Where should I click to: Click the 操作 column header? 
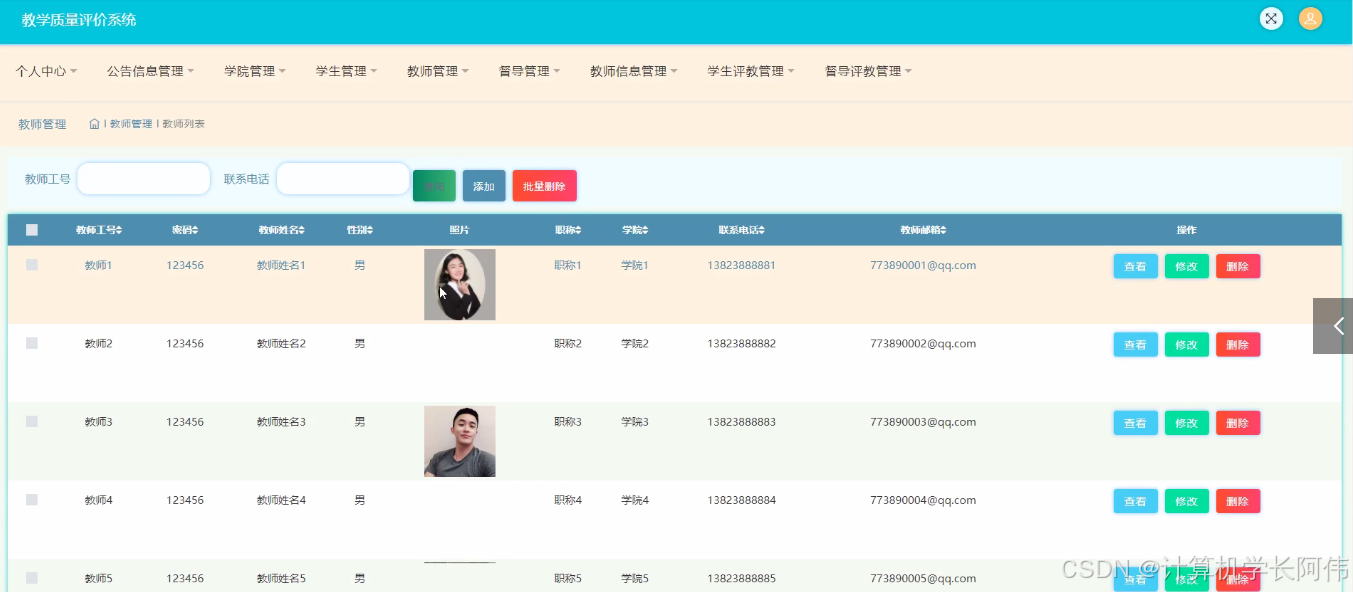pyautogui.click(x=1187, y=230)
